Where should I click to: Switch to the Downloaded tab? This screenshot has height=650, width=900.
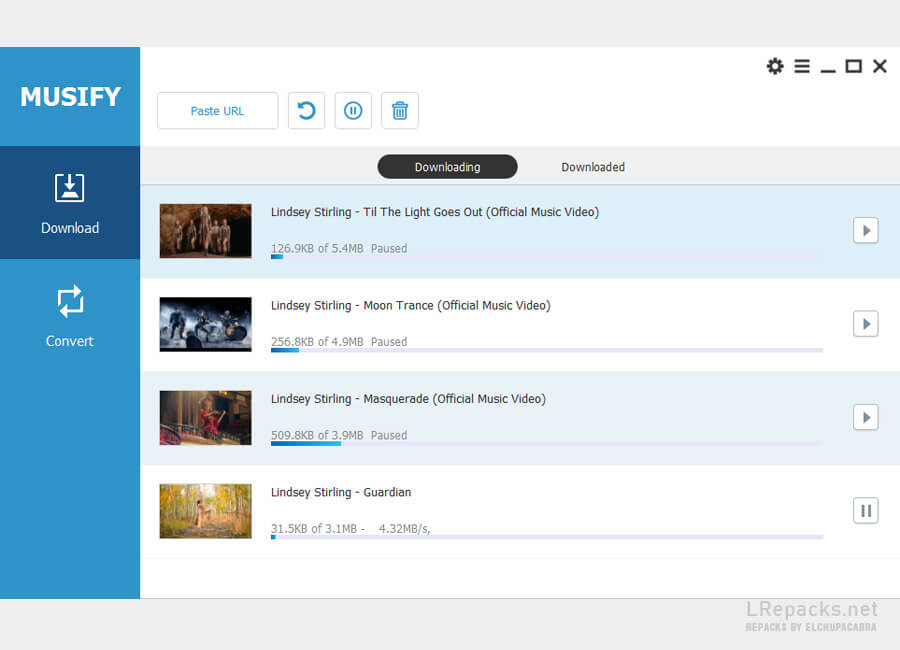point(593,167)
